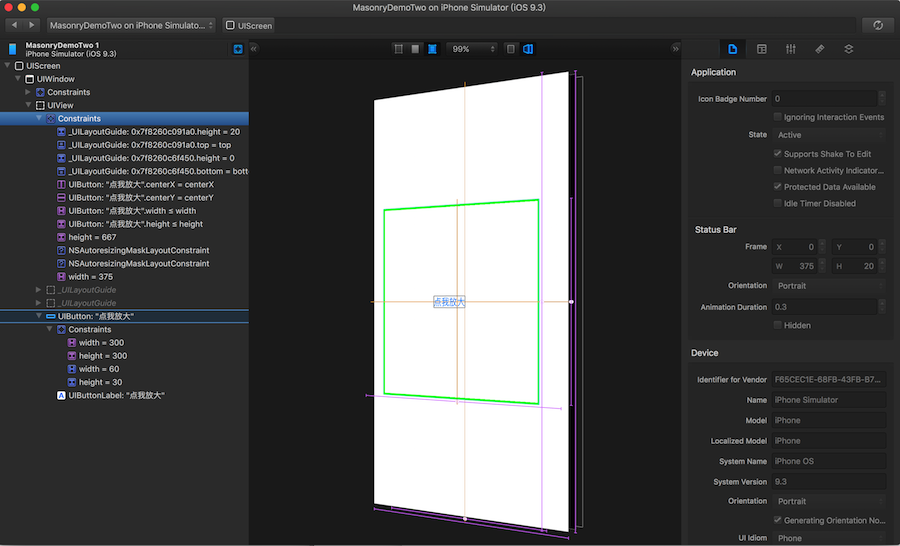Click the Animation Duration field
The image size is (900, 546).
click(824, 307)
